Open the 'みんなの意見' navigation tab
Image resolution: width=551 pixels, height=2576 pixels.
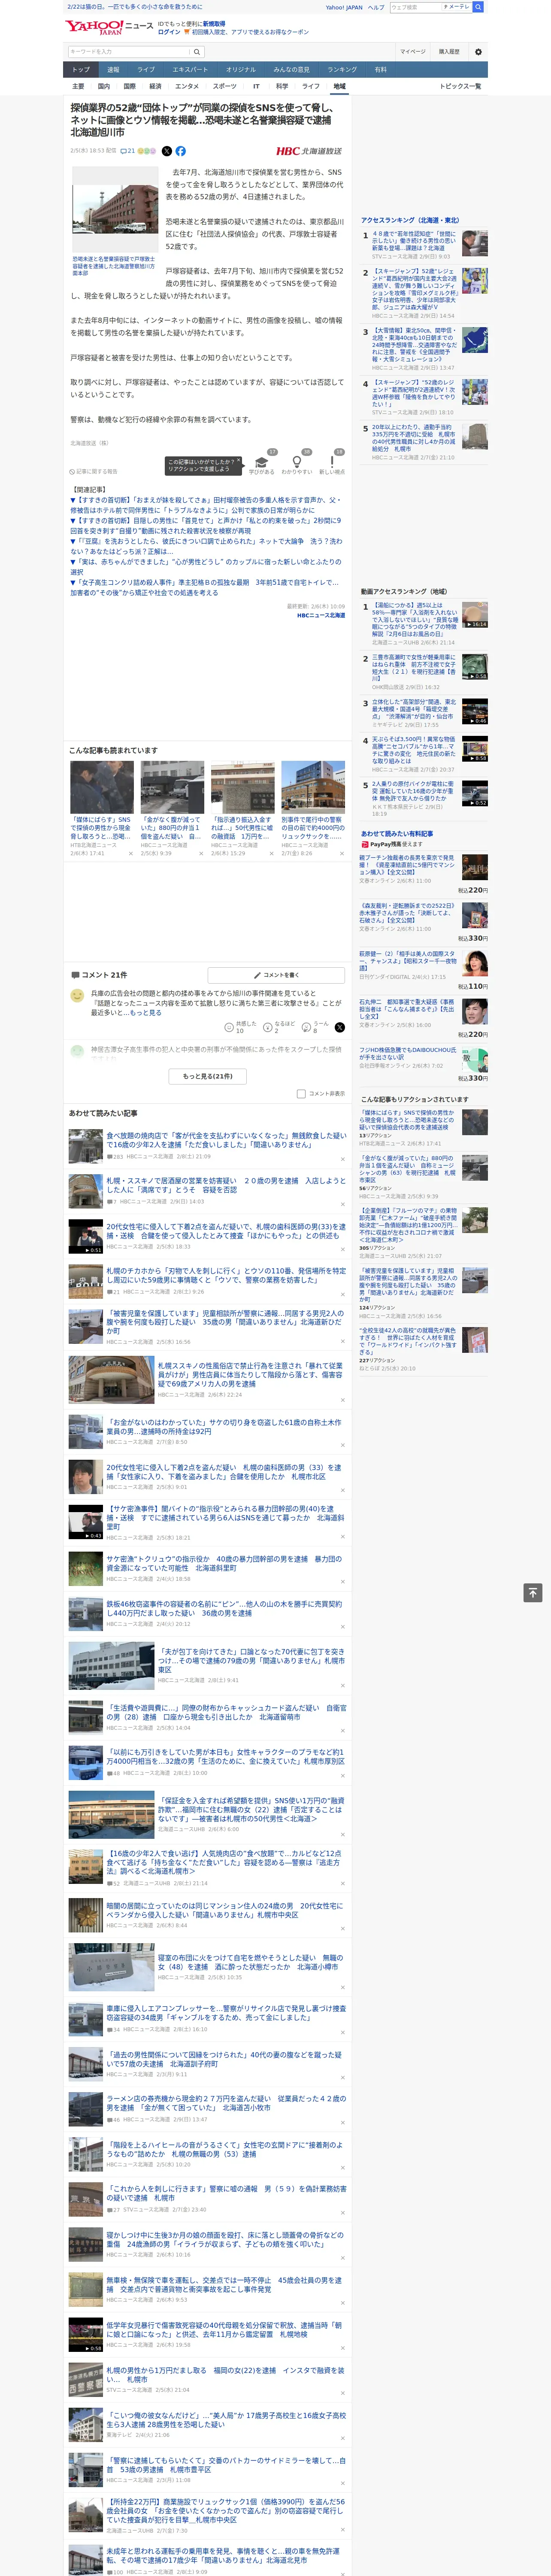click(x=291, y=70)
